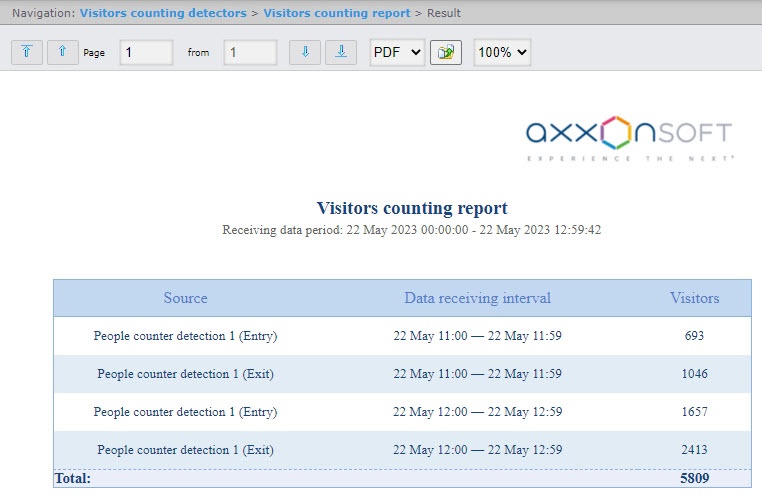Select Entry source in the 12:00 row

click(x=185, y=412)
